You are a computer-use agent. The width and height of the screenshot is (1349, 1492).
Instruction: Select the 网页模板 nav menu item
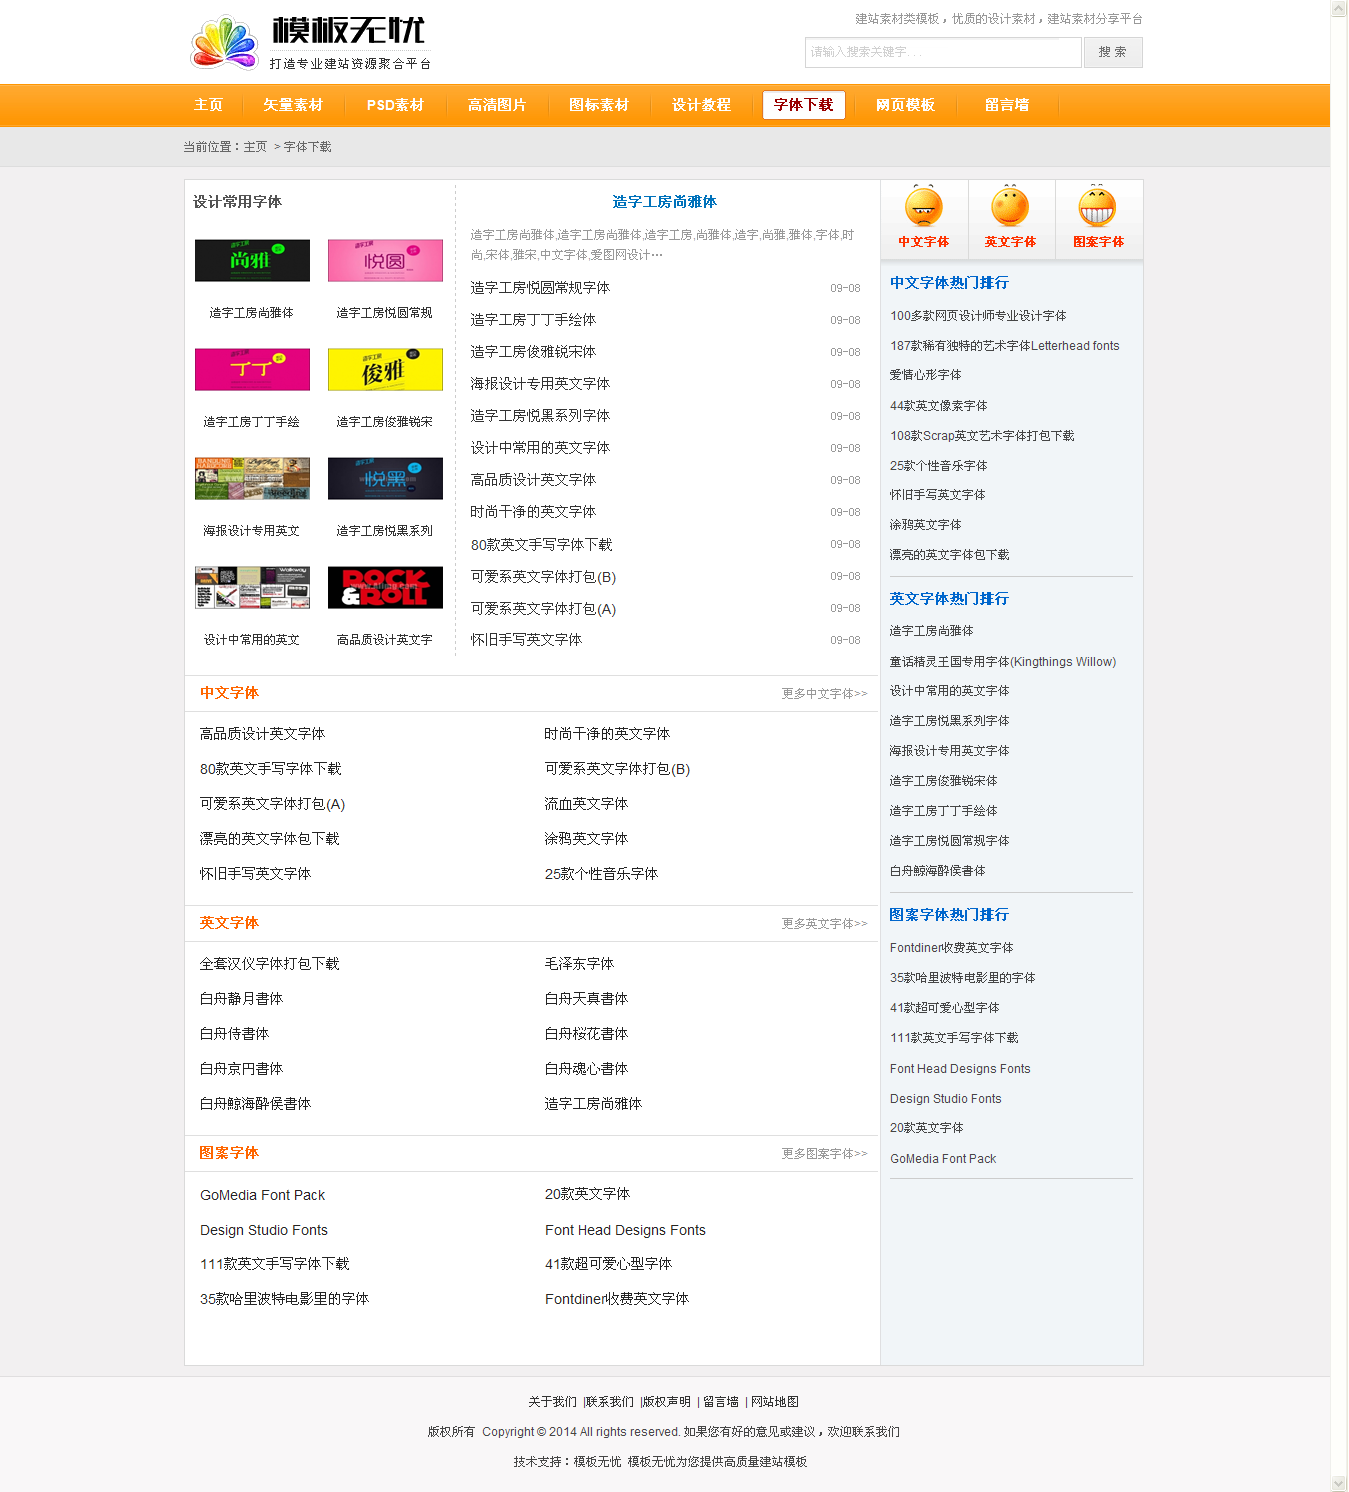pos(905,105)
